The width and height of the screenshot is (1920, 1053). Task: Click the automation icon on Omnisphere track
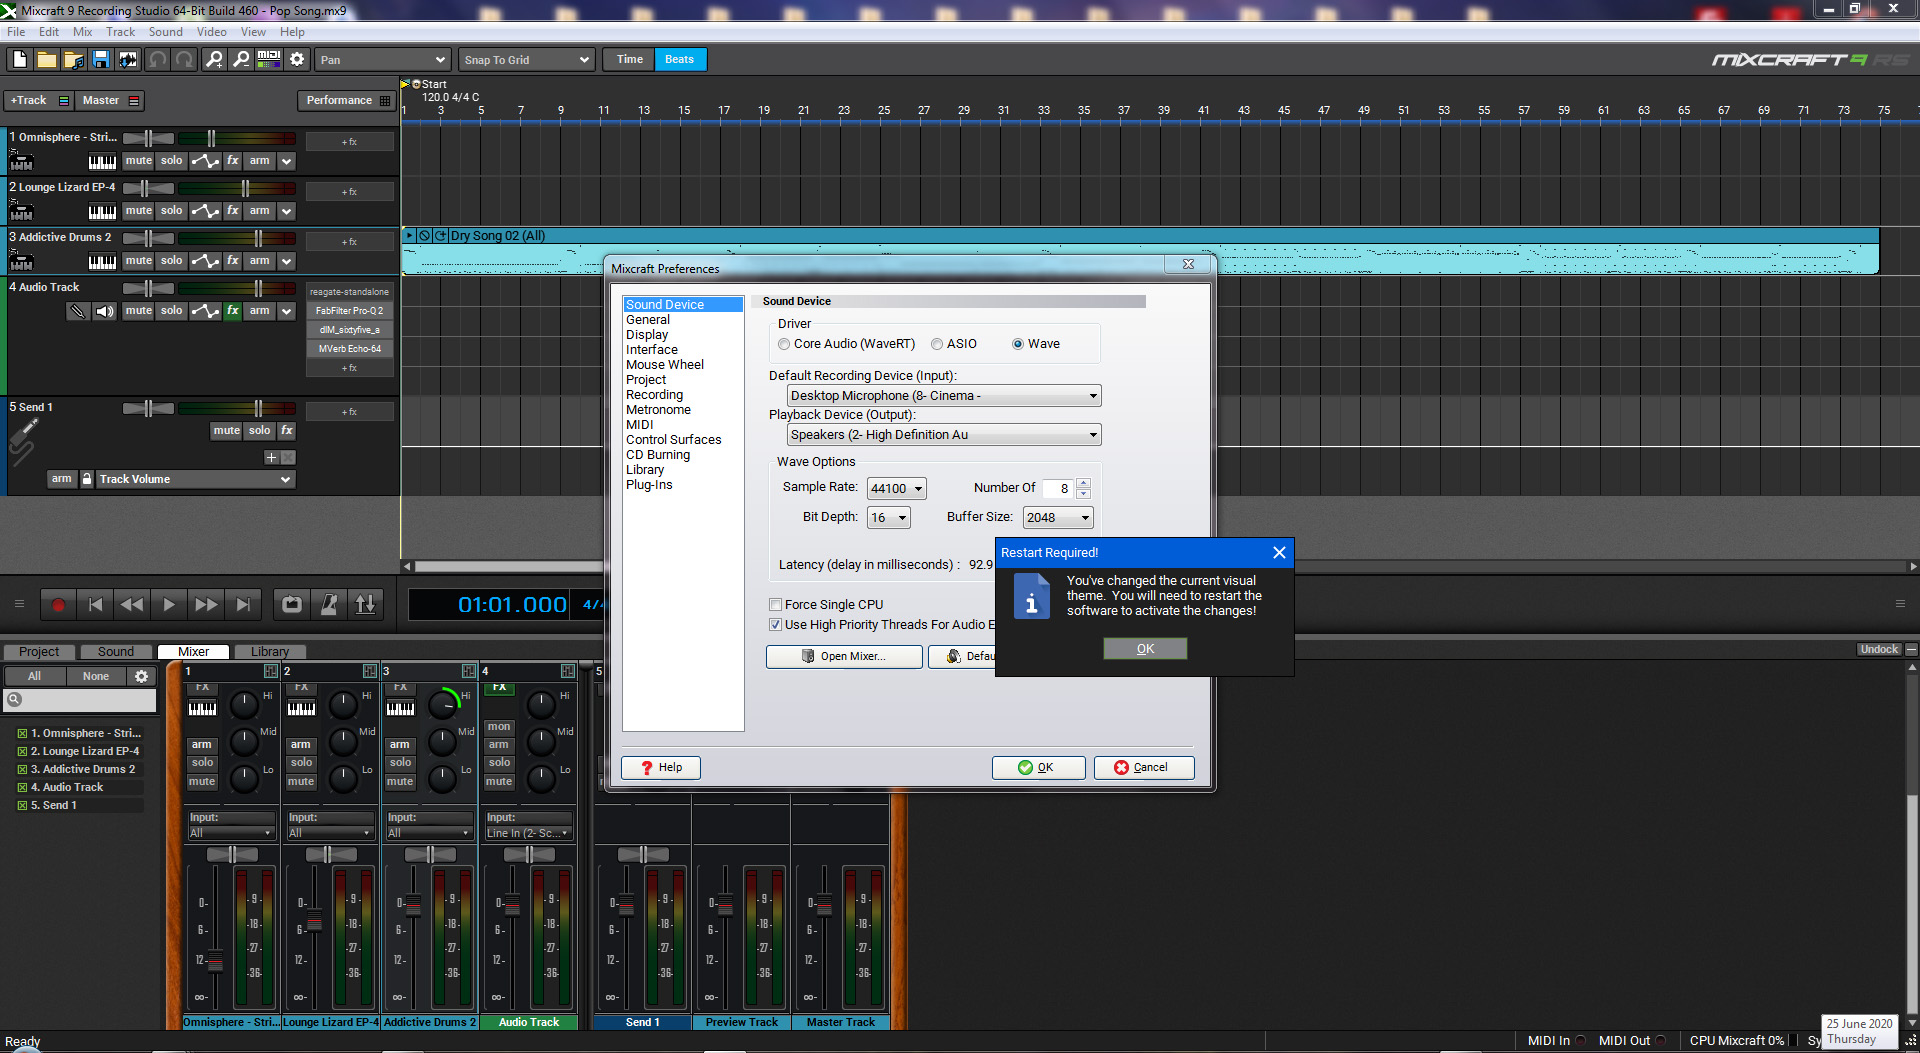click(205, 161)
